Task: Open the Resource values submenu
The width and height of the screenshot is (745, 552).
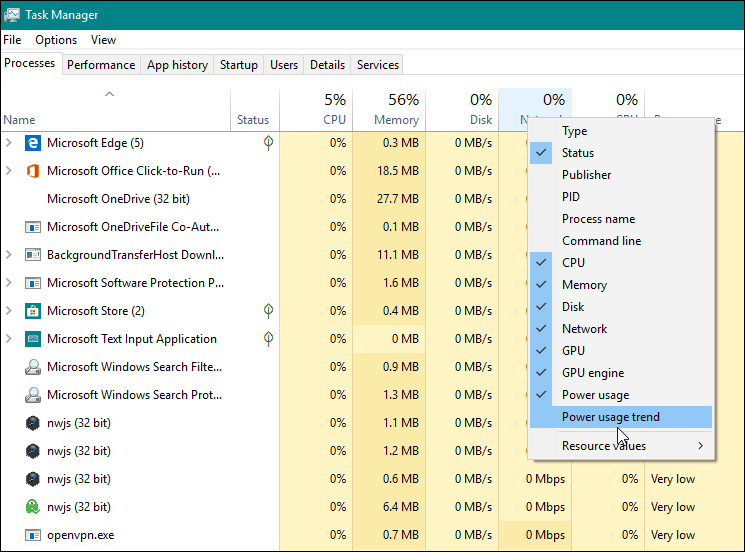Action: [x=621, y=446]
